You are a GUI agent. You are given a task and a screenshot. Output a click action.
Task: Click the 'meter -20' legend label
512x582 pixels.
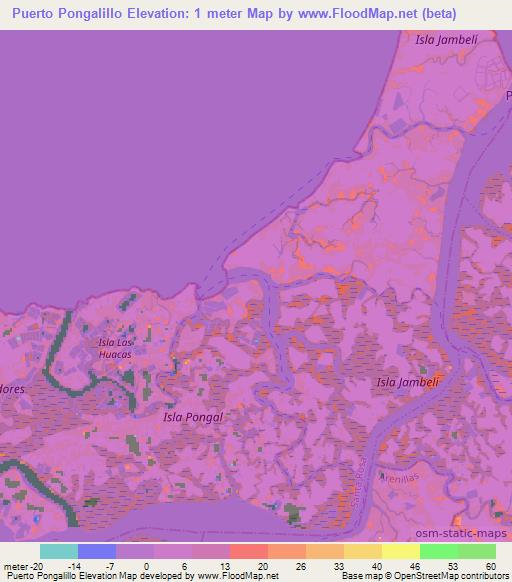coord(23,567)
